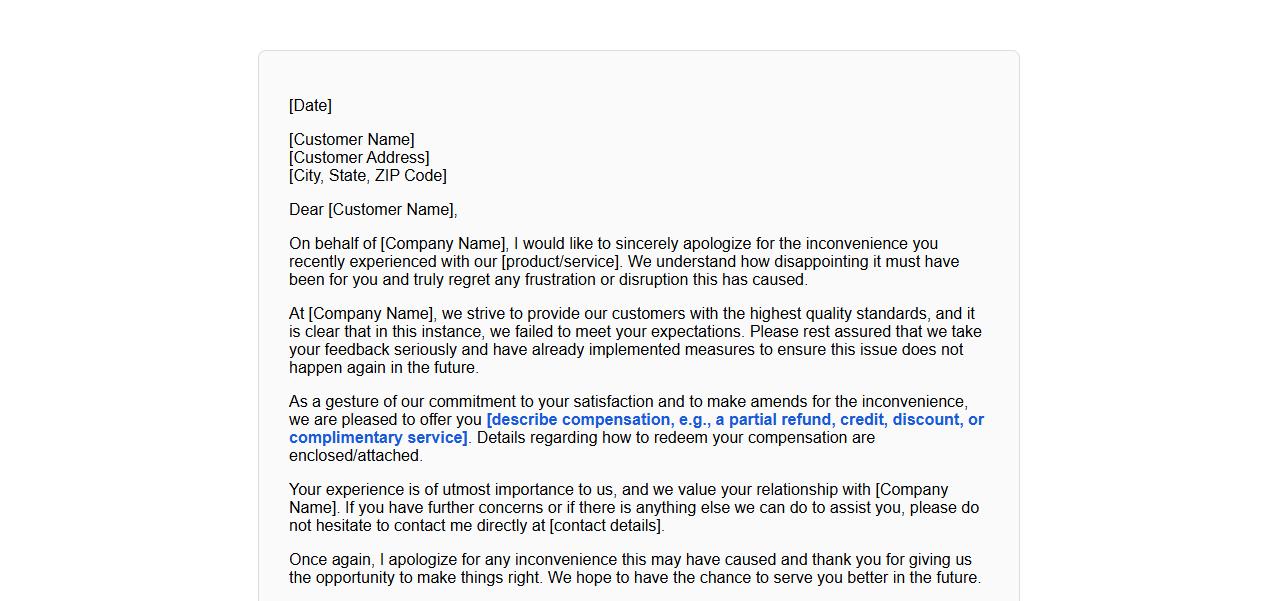Click the [Date] placeholder at the top

pos(310,106)
